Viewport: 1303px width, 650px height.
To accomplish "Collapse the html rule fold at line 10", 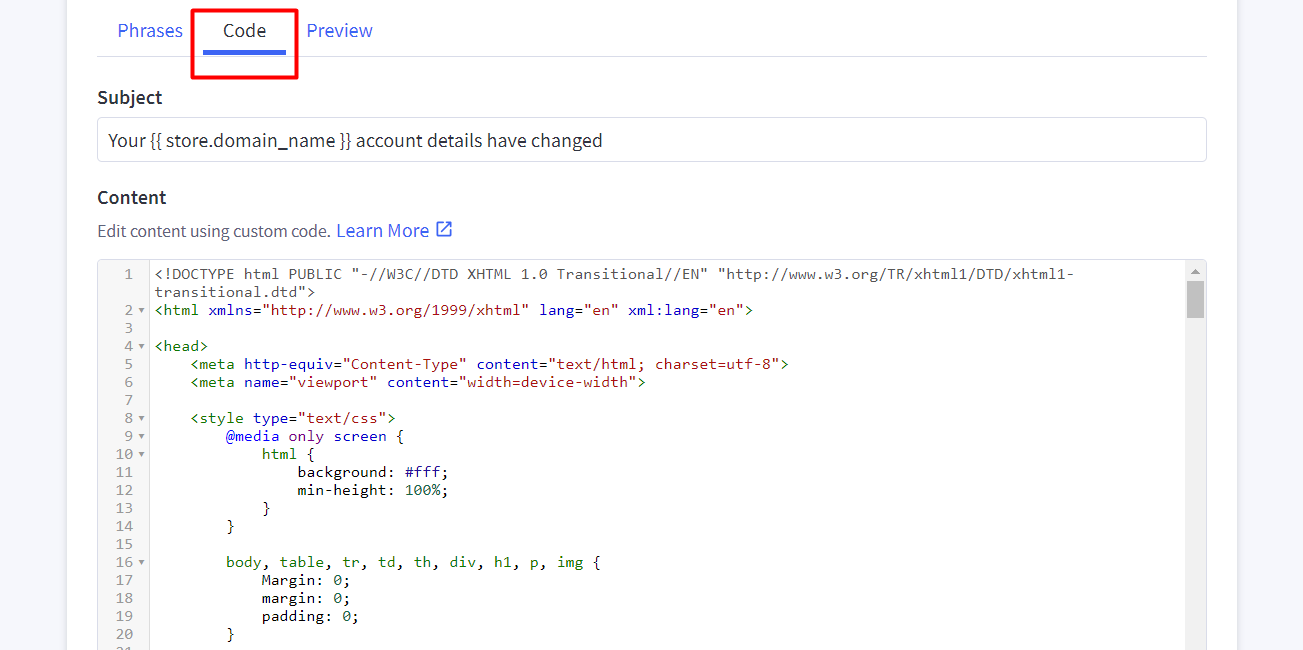I will pyautogui.click(x=142, y=455).
